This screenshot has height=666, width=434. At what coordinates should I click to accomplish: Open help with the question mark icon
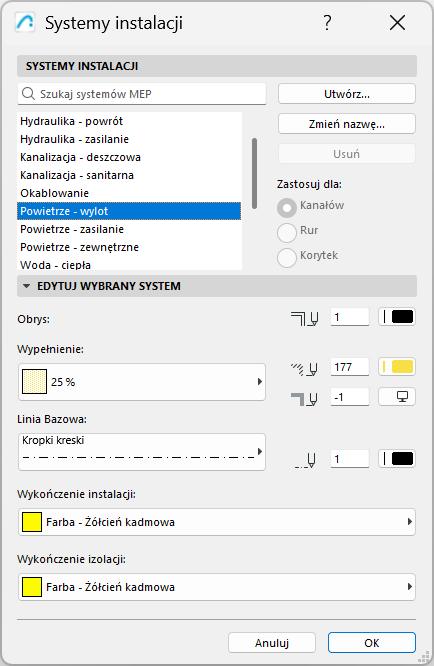(x=327, y=23)
